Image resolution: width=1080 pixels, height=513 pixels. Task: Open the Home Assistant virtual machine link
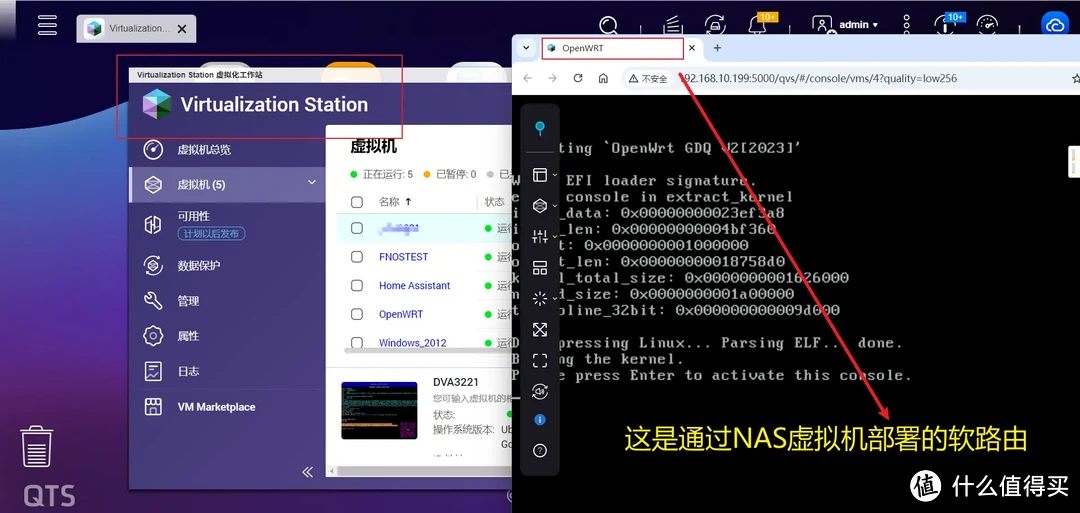[x=415, y=285]
